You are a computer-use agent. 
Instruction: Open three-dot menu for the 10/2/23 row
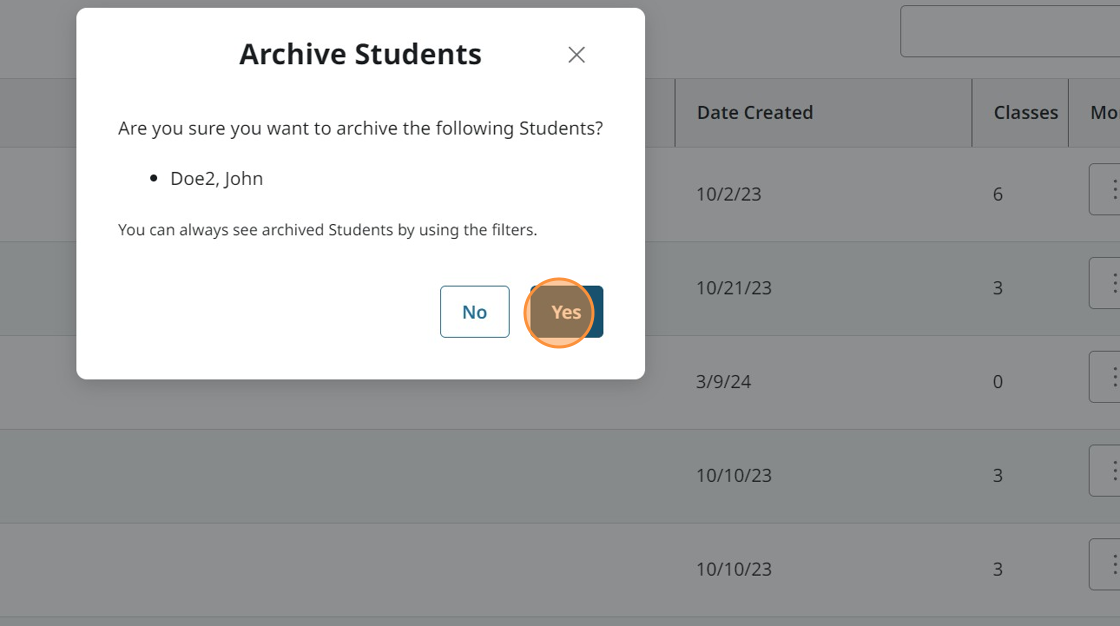[x=1108, y=189]
